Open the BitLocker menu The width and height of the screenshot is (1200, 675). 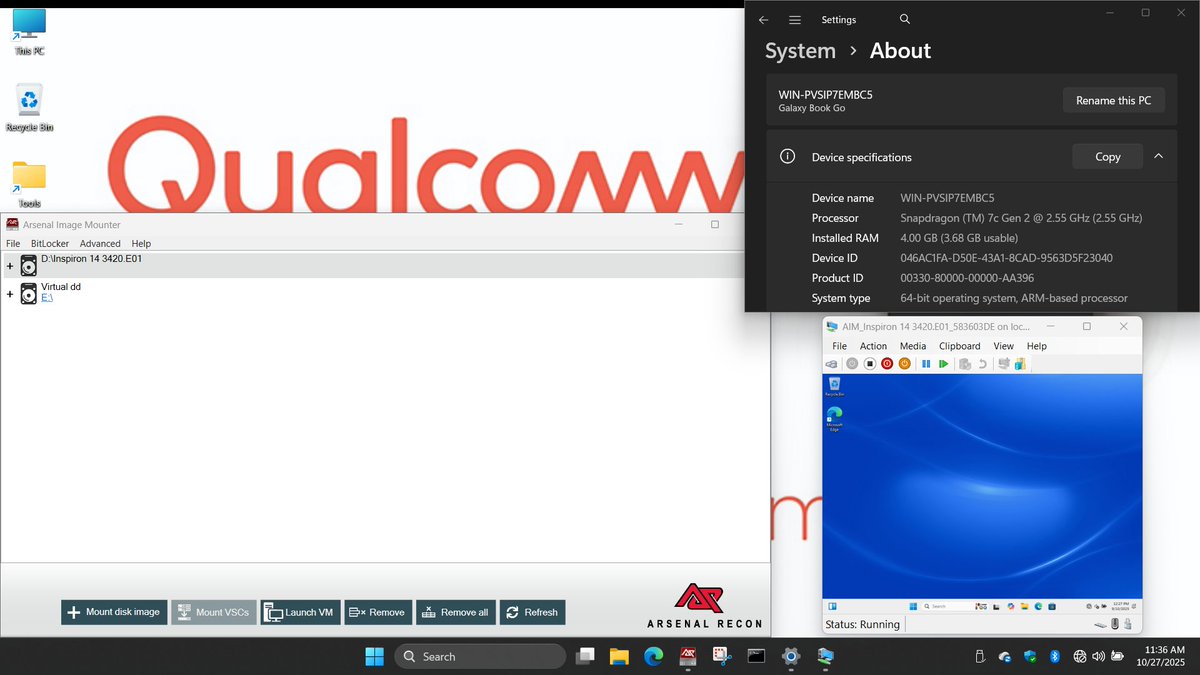48,243
